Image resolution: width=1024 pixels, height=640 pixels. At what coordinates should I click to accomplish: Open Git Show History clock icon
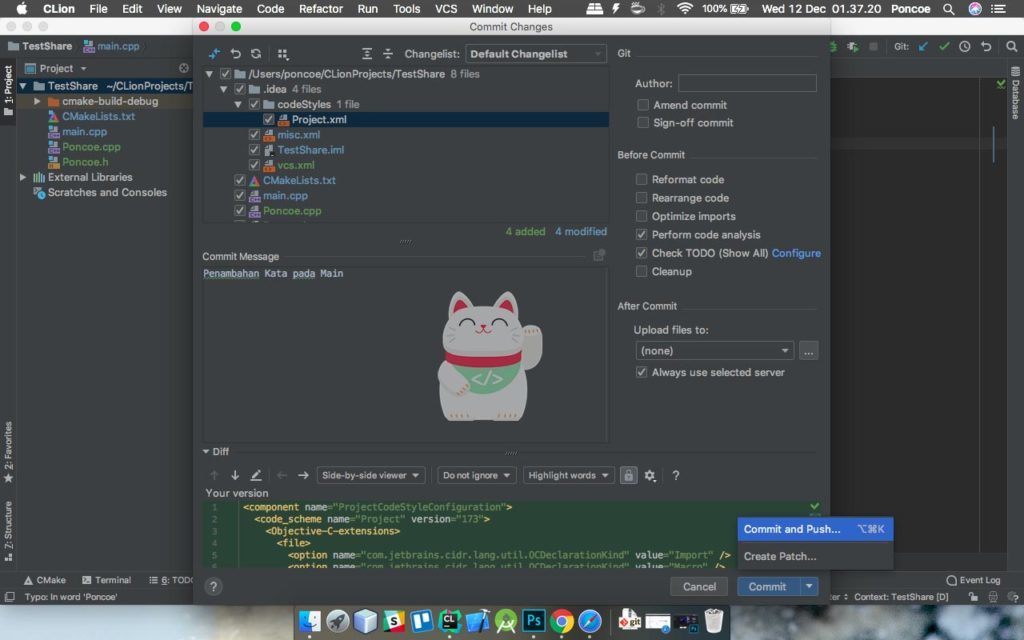click(x=965, y=46)
